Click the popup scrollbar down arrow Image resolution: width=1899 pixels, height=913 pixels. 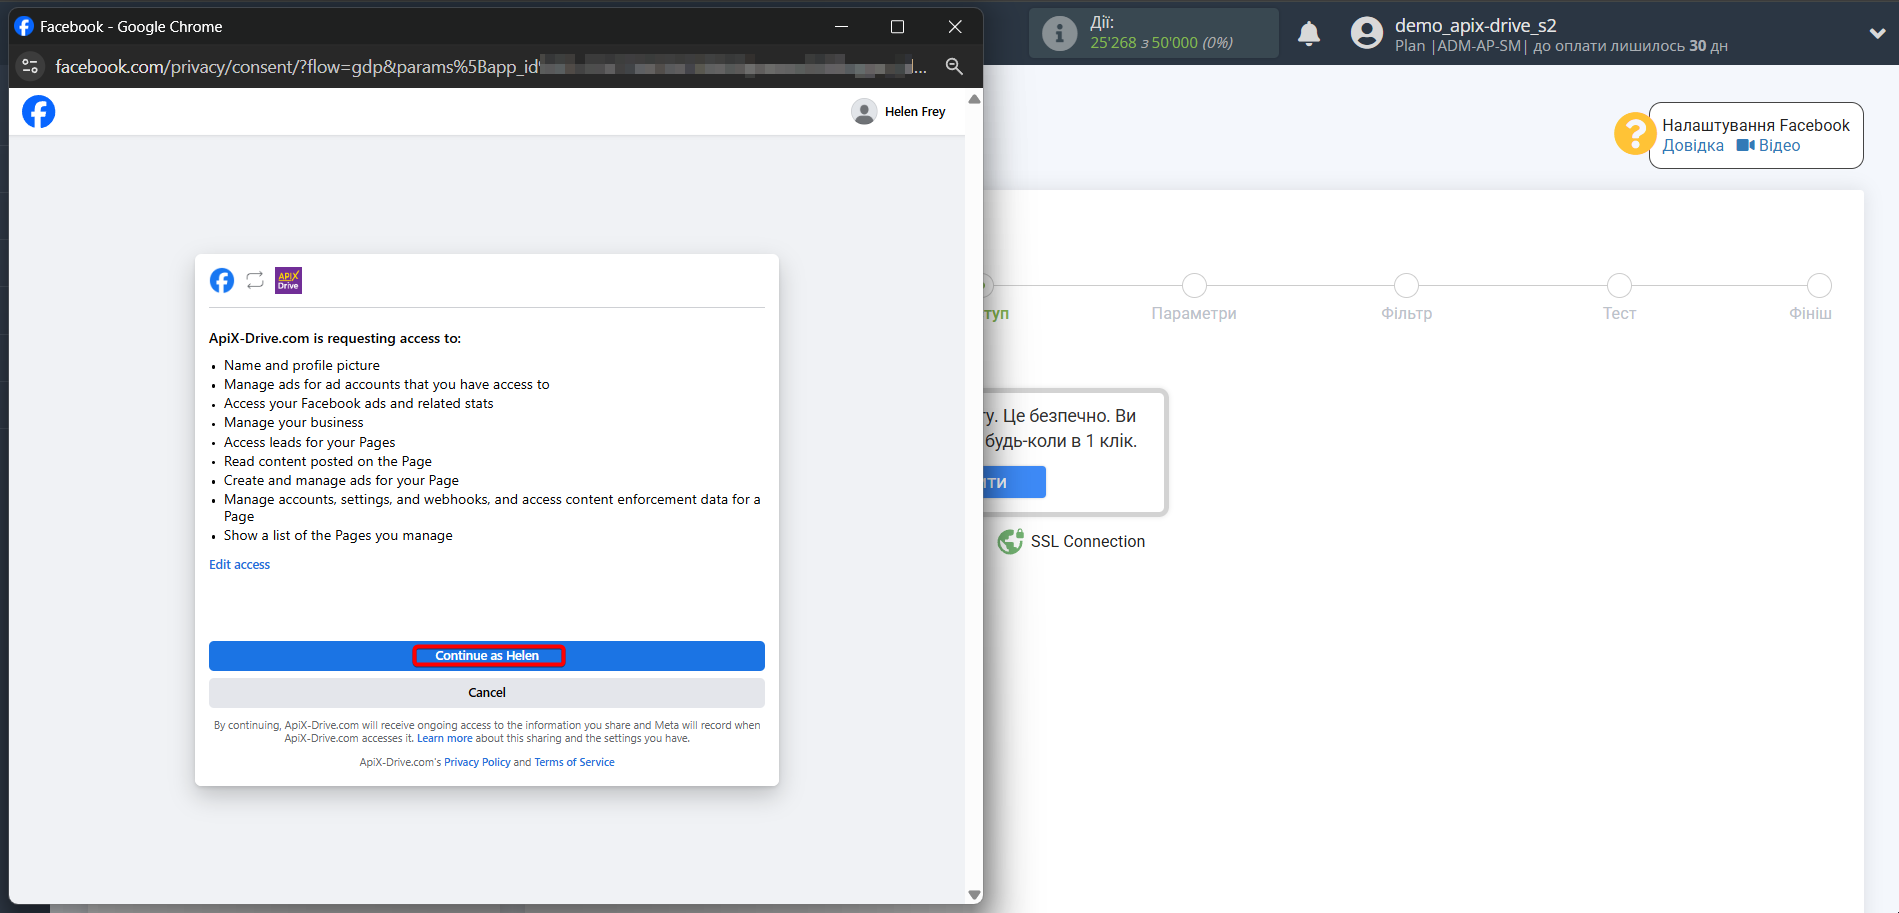[x=974, y=895]
